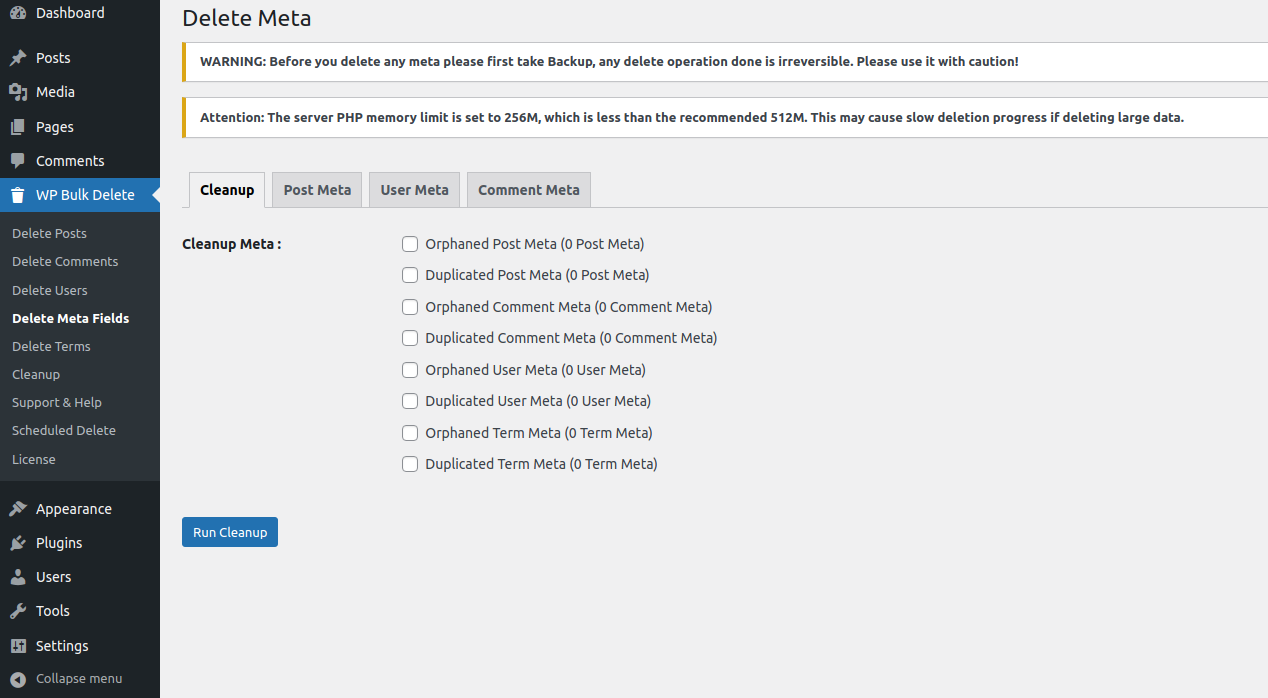Open the Delete Terms submenu link

pos(51,346)
